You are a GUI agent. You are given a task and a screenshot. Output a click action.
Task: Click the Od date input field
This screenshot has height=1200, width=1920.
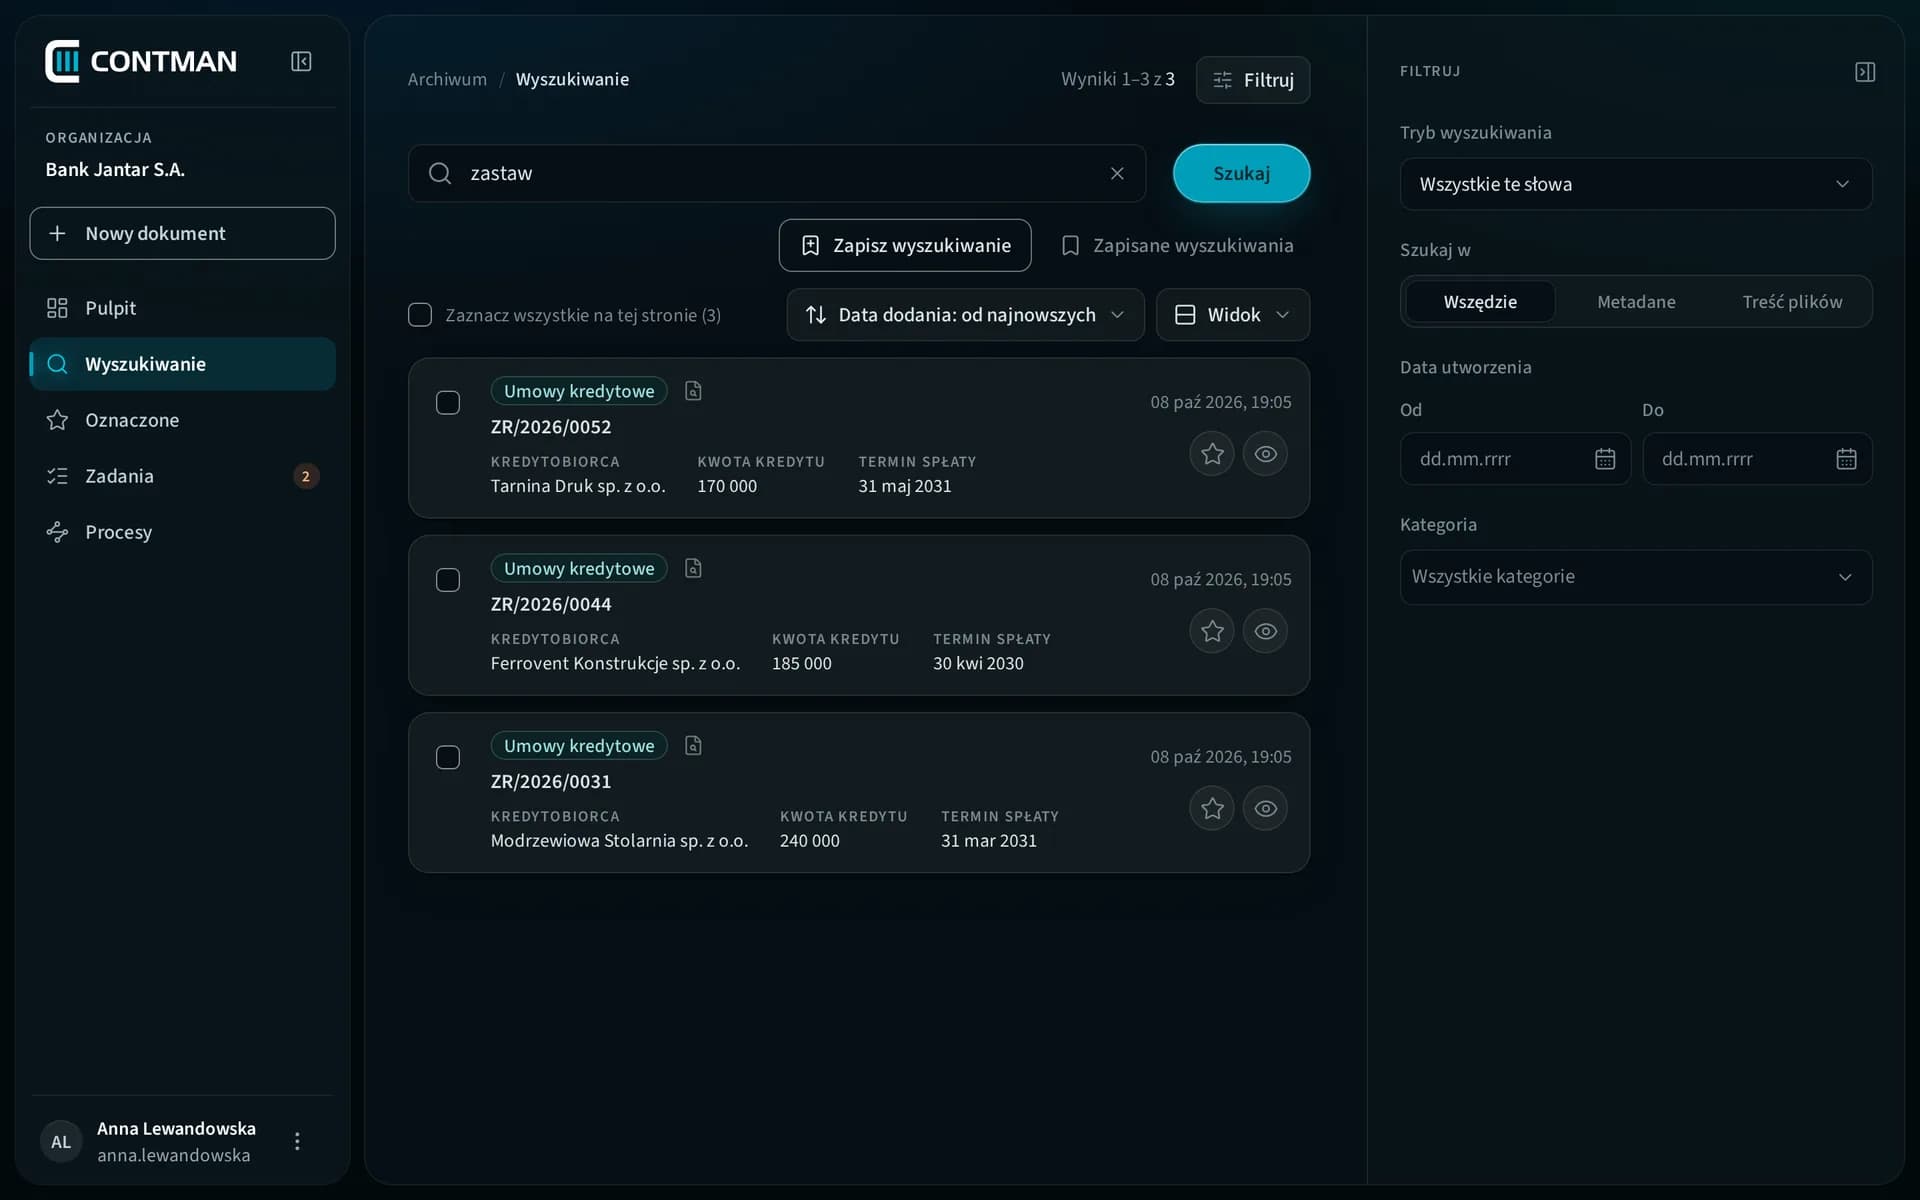coord(1515,459)
